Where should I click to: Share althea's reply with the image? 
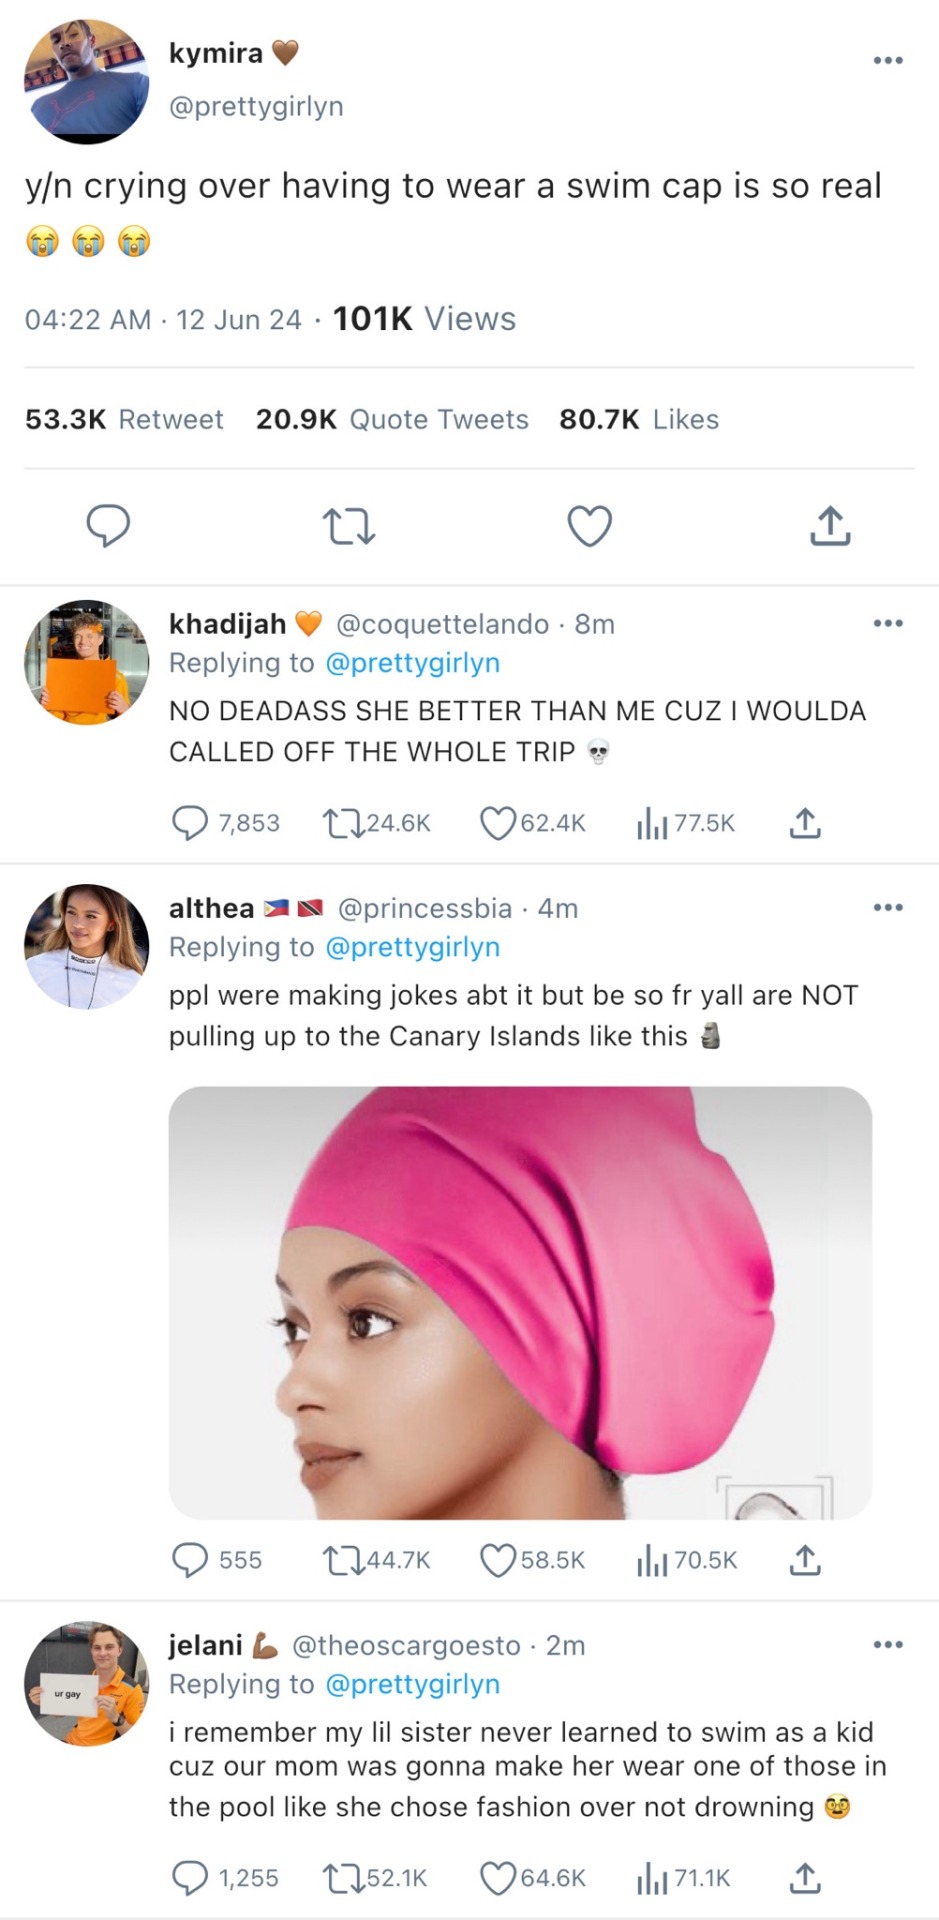click(805, 1560)
